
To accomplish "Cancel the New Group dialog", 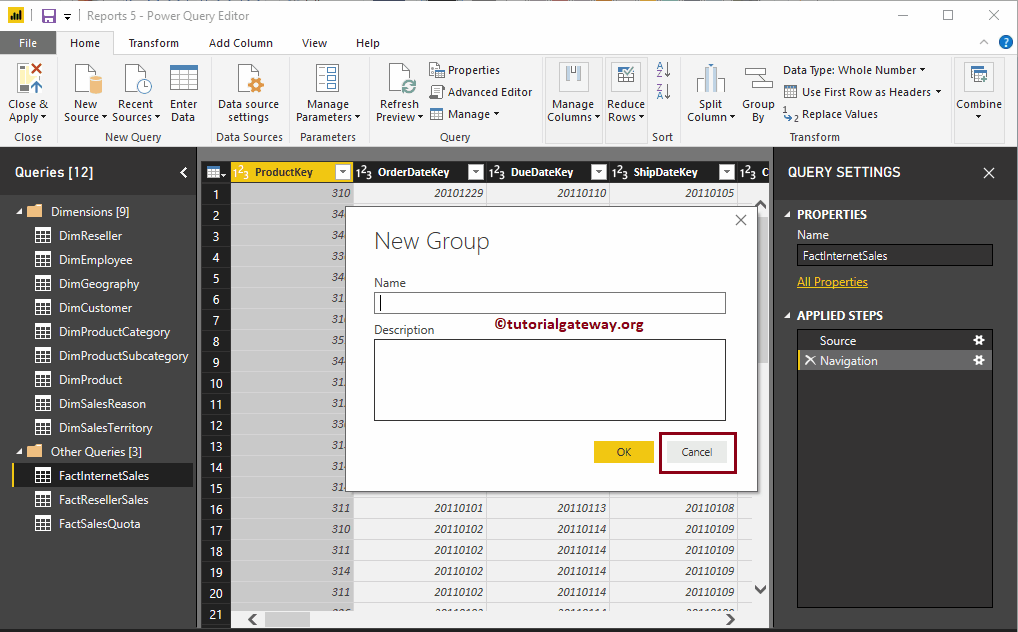I will [x=697, y=452].
